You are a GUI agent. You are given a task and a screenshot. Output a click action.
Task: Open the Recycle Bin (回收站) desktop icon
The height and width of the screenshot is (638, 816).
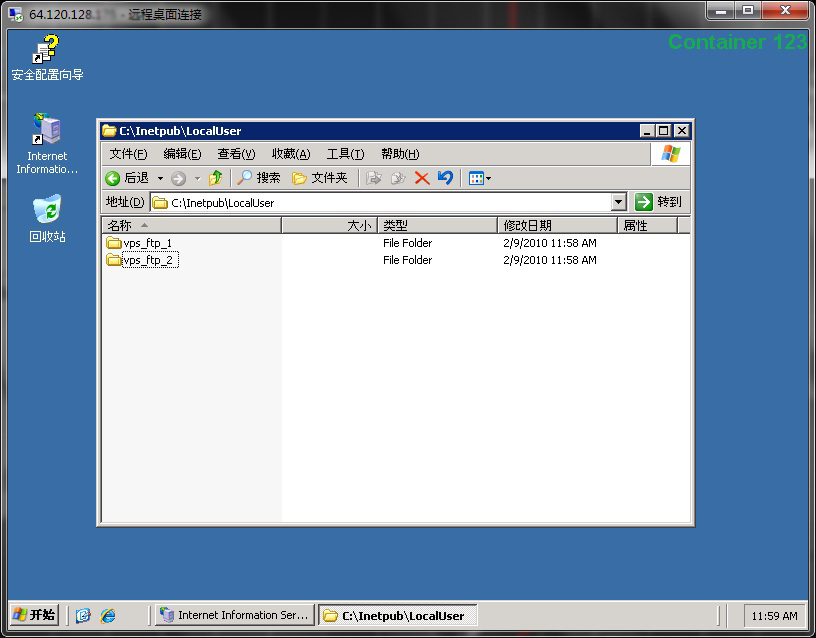click(x=47, y=219)
